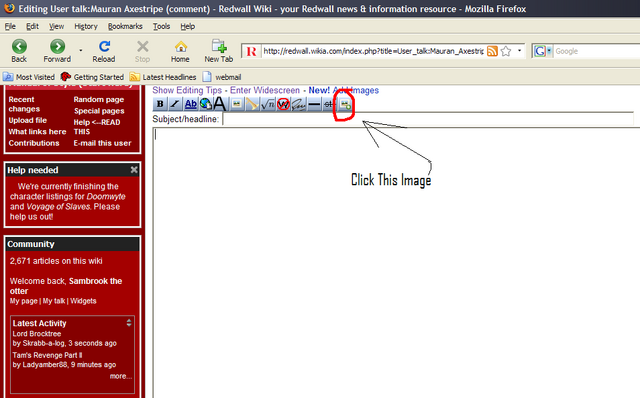Open the Tools menu

(x=161, y=27)
